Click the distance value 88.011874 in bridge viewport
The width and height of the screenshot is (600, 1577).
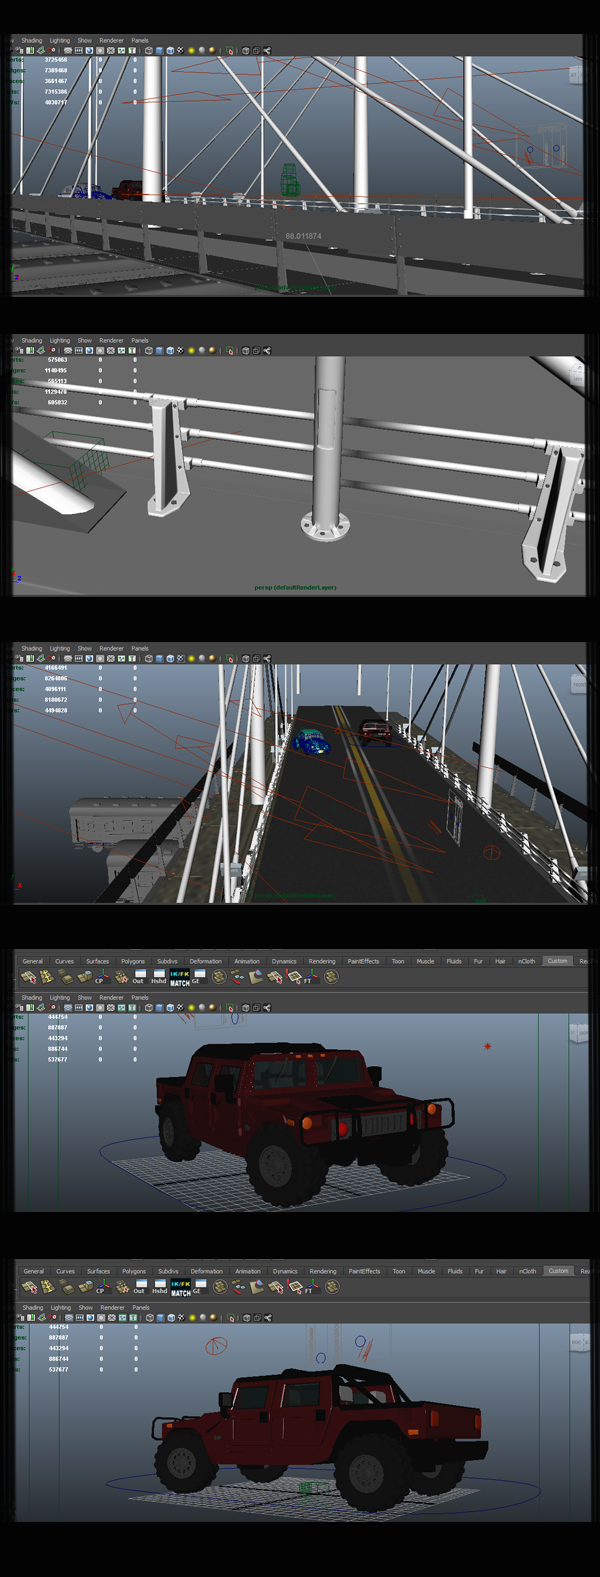pos(304,237)
